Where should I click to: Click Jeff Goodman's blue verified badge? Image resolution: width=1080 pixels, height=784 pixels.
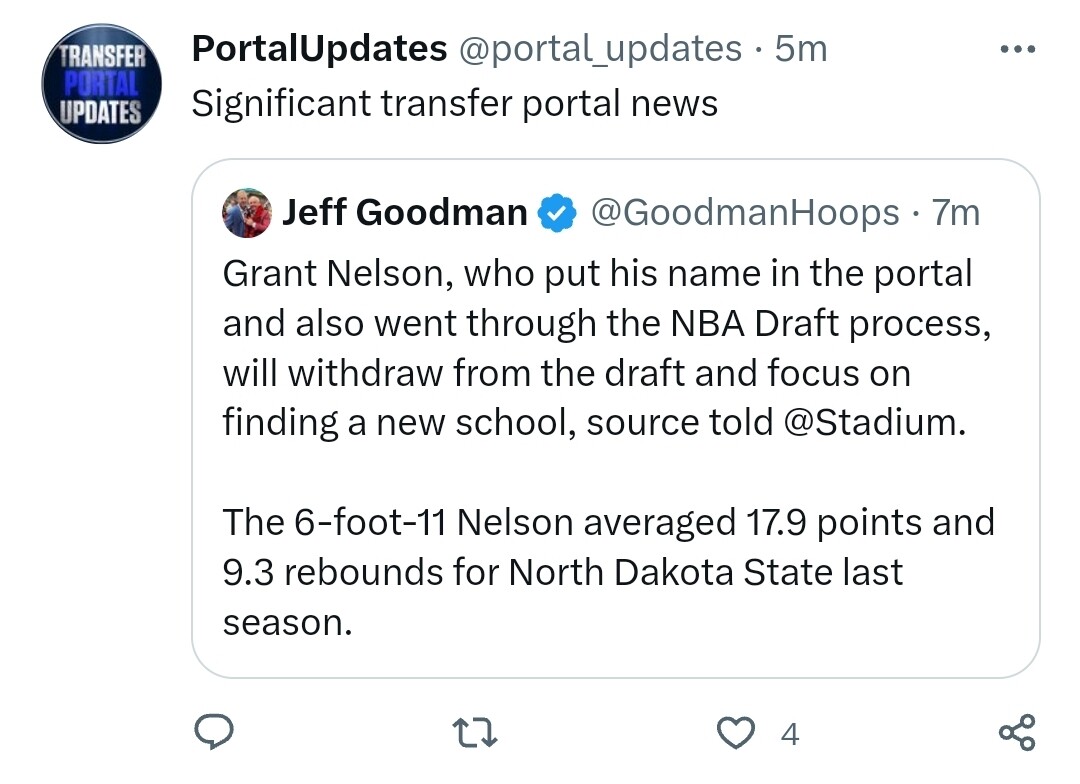click(x=557, y=213)
